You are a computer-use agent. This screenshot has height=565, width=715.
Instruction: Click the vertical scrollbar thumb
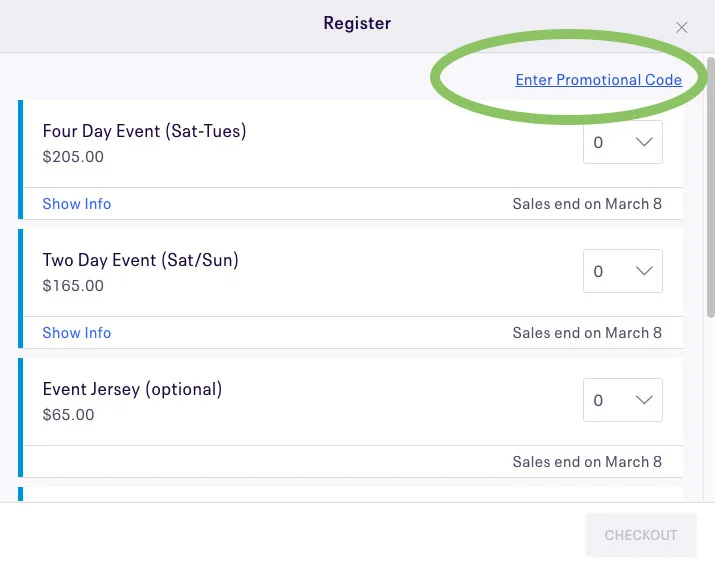(x=710, y=190)
